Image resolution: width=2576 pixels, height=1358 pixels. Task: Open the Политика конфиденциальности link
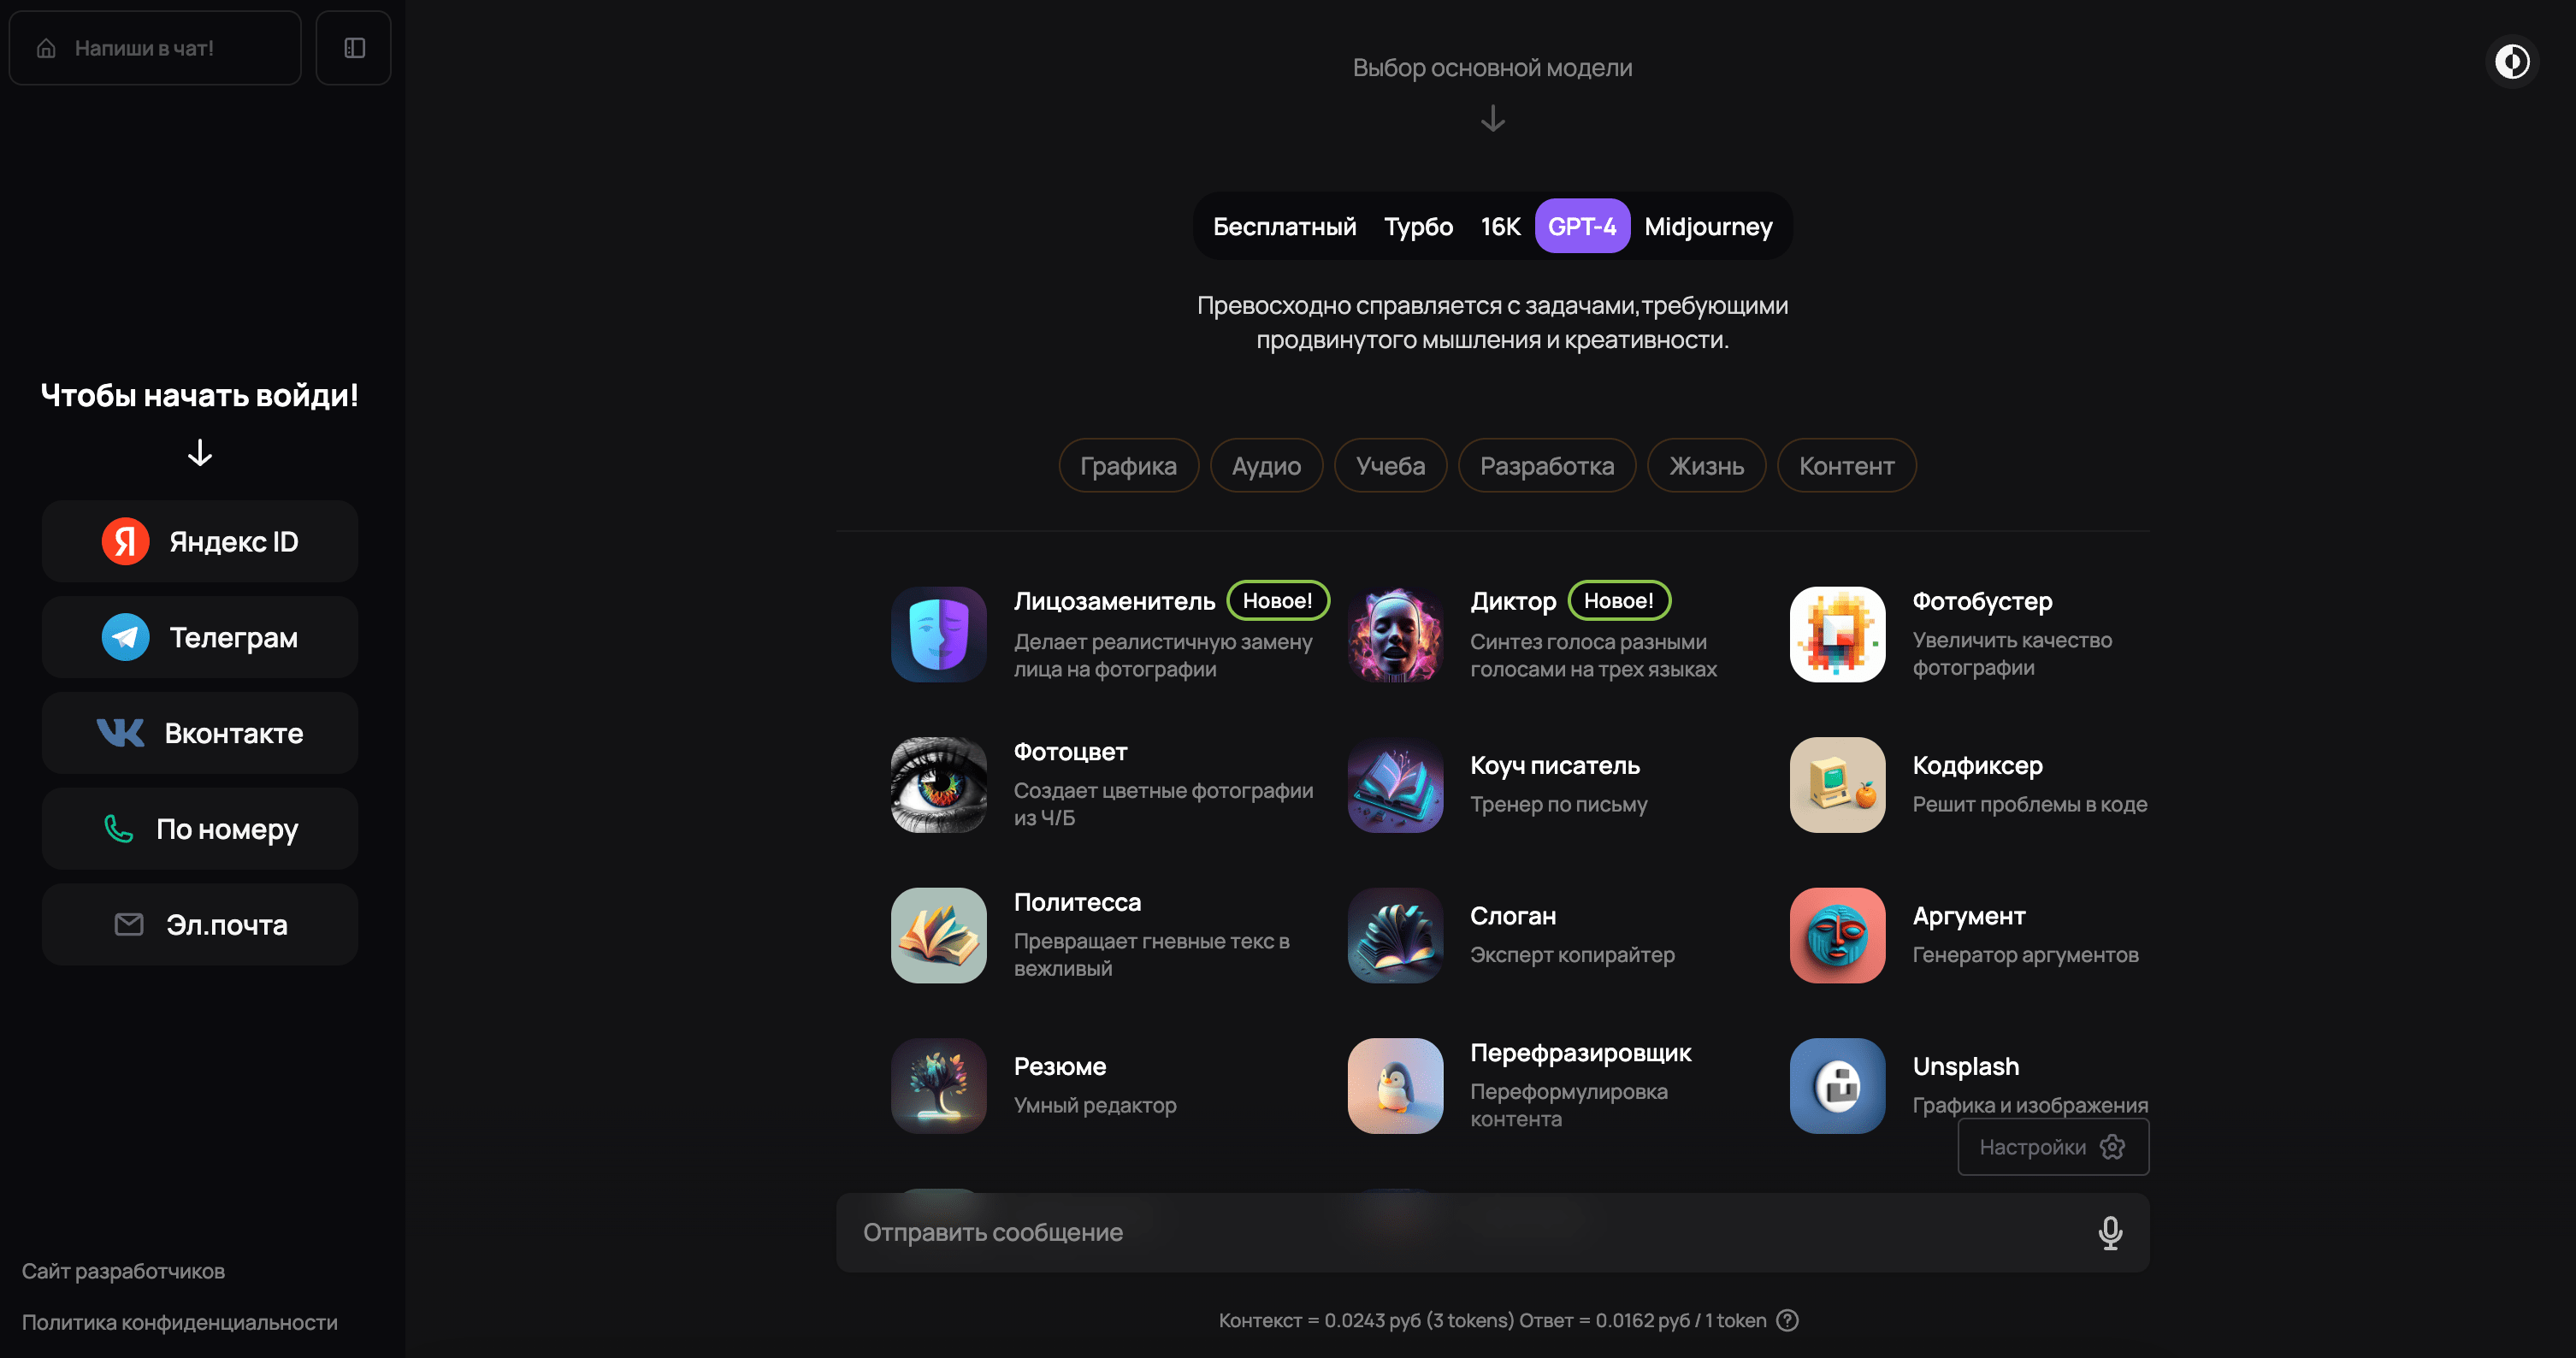click(180, 1323)
